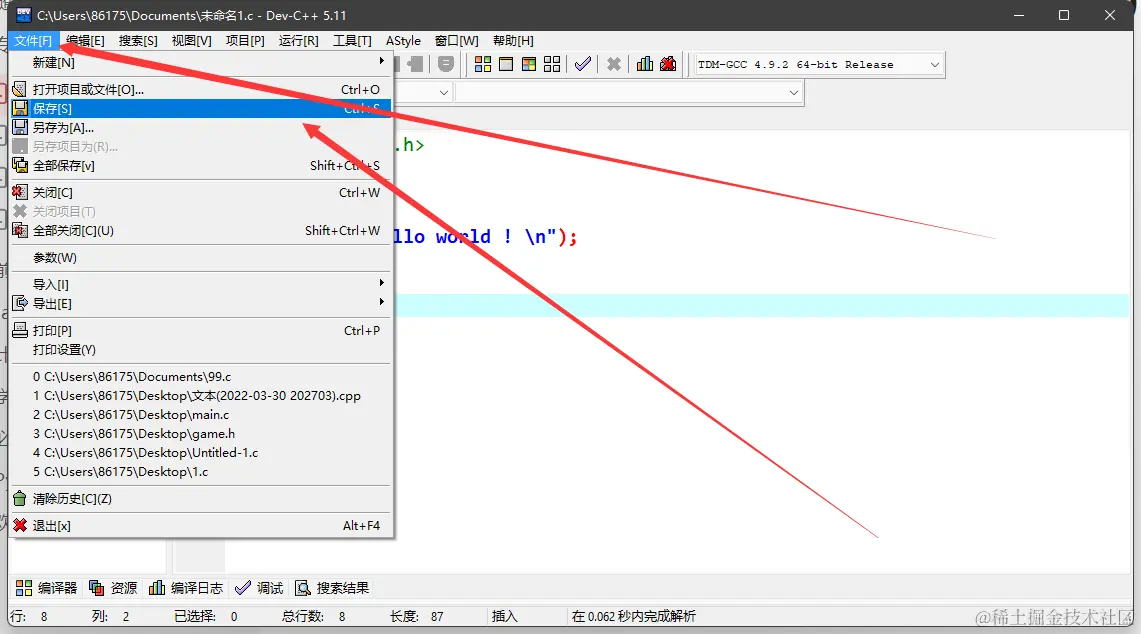Viewport: 1141px width, 634px height.
Task: Click the Compile & Run toolbar icon
Action: point(529,64)
